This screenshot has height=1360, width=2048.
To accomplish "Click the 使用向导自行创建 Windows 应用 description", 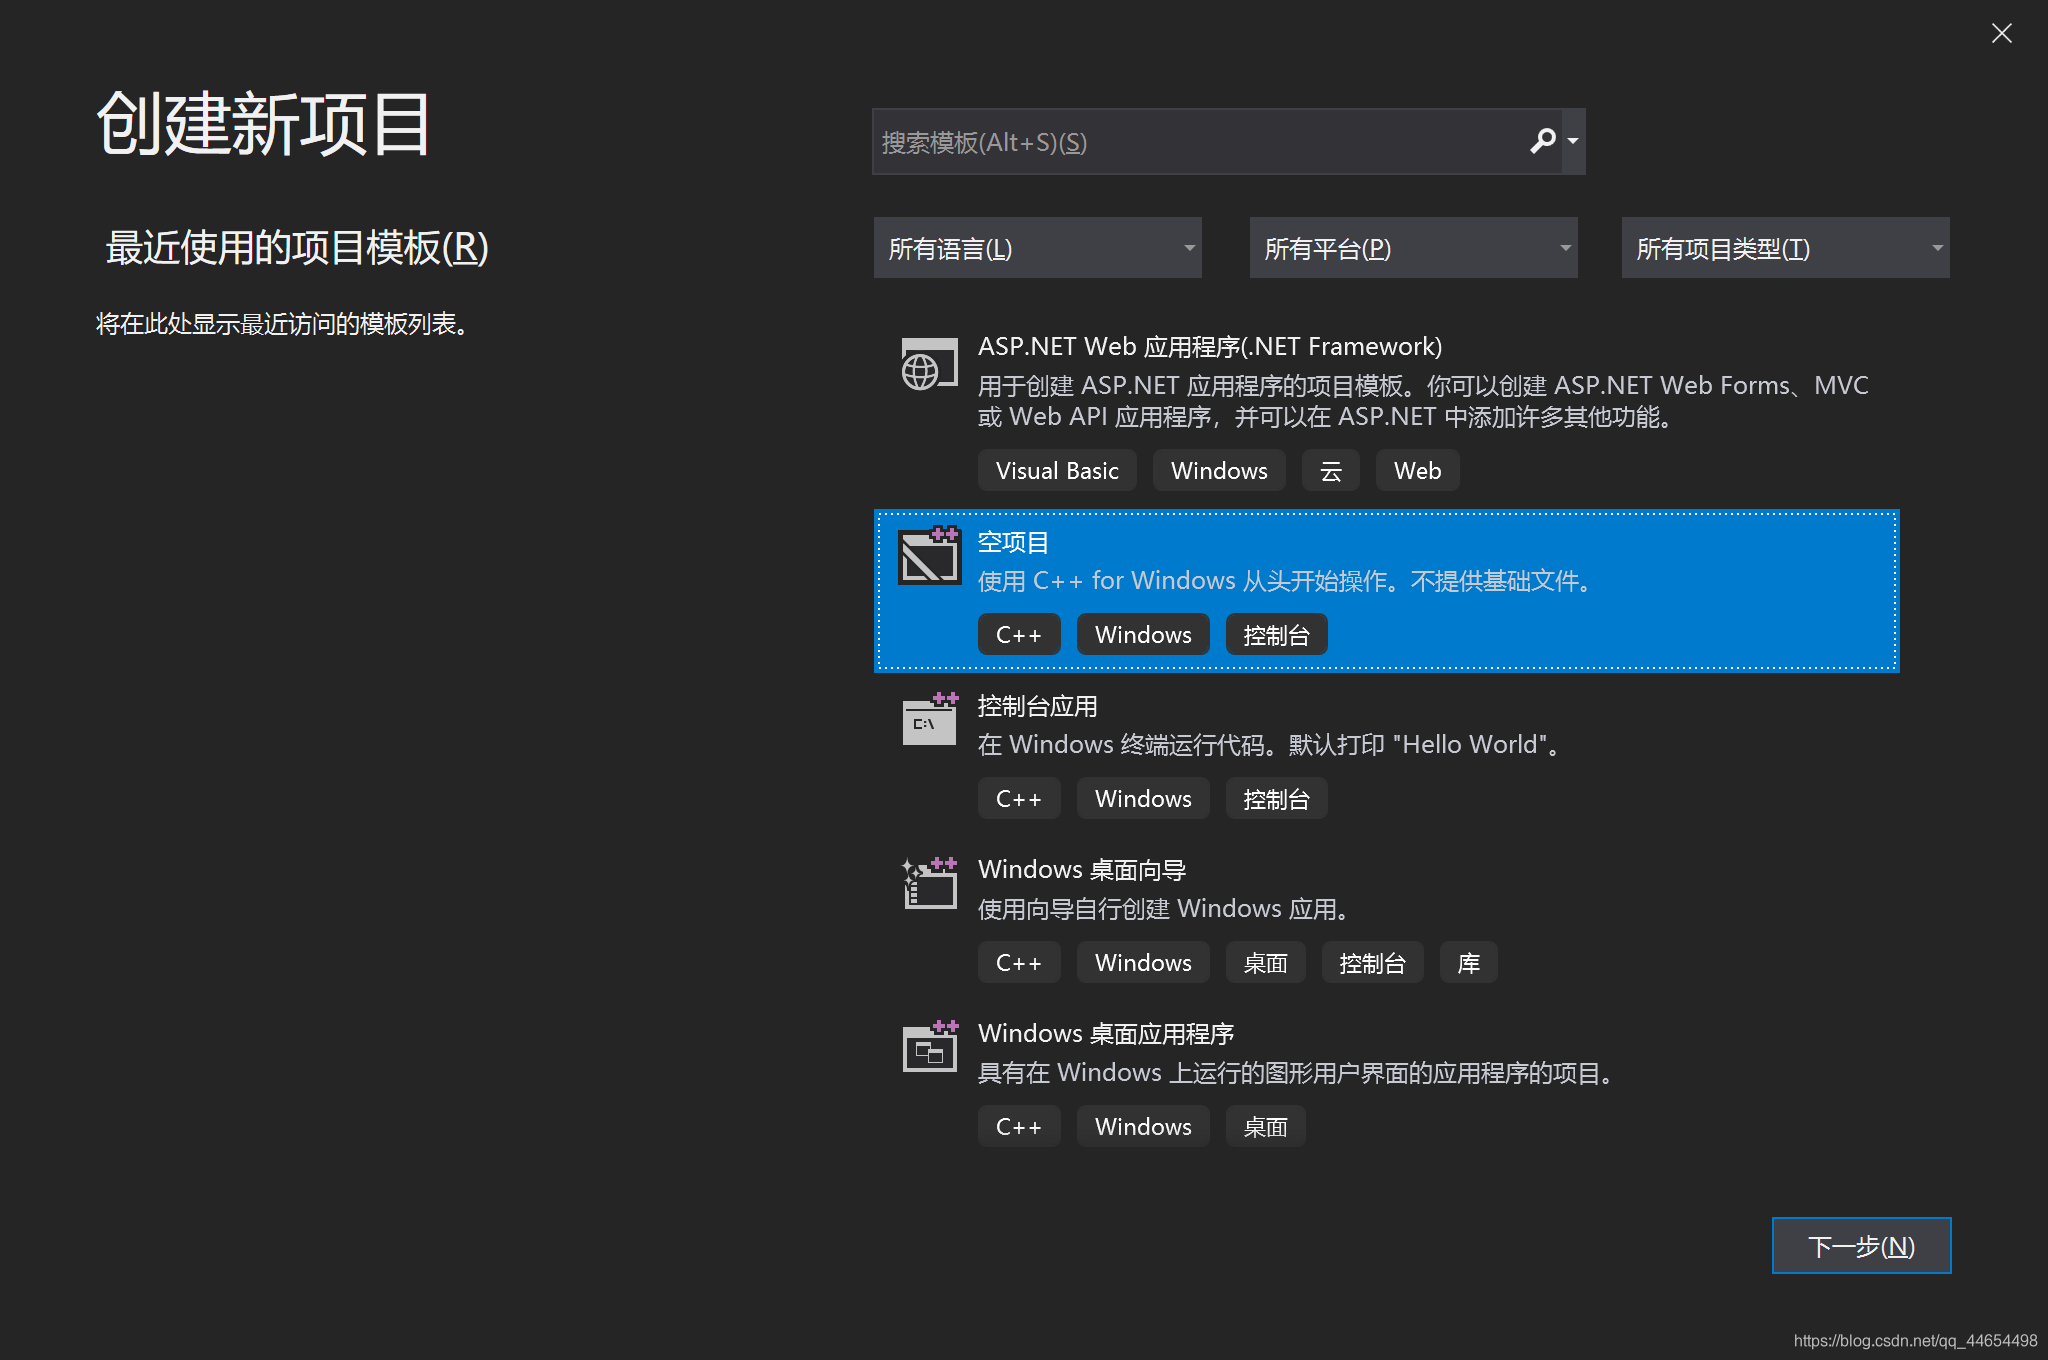I will [1165, 909].
